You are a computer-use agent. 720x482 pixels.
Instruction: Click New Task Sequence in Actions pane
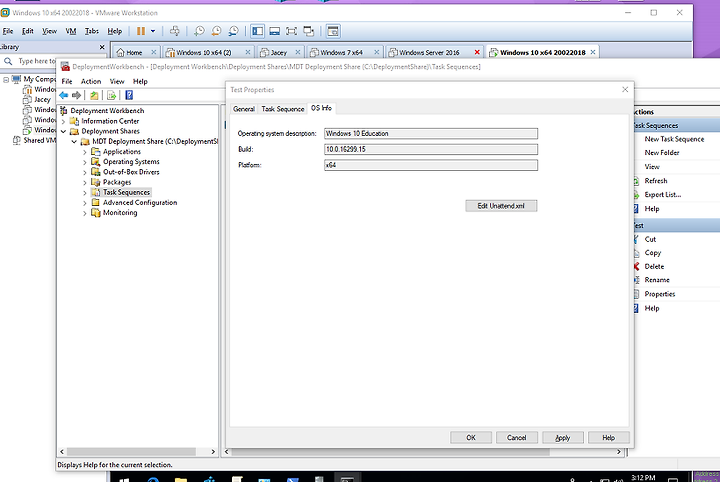(674, 139)
